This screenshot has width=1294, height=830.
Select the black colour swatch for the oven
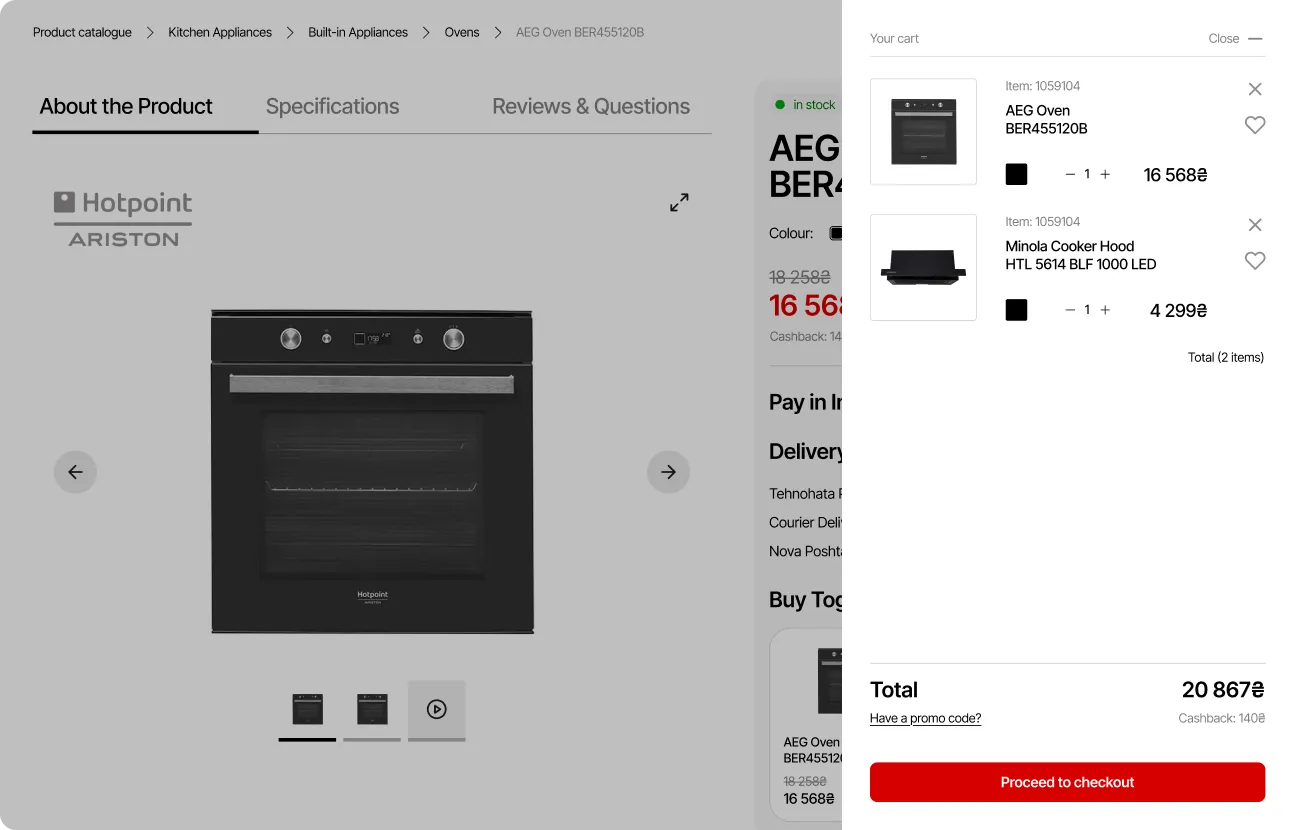tap(1016, 174)
